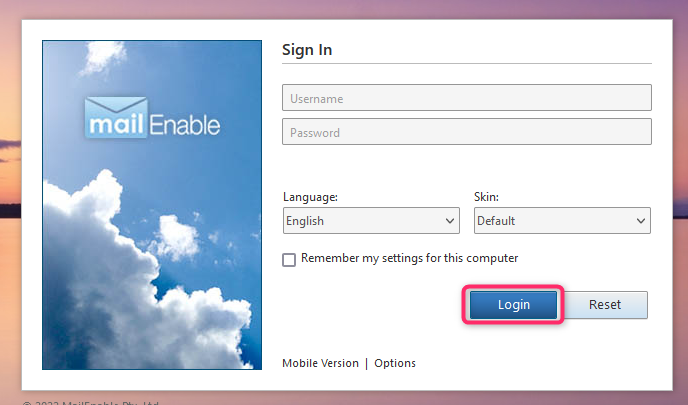The image size is (688, 405).
Task: Click the Skin dropdown chevron arrow
Action: click(641, 221)
